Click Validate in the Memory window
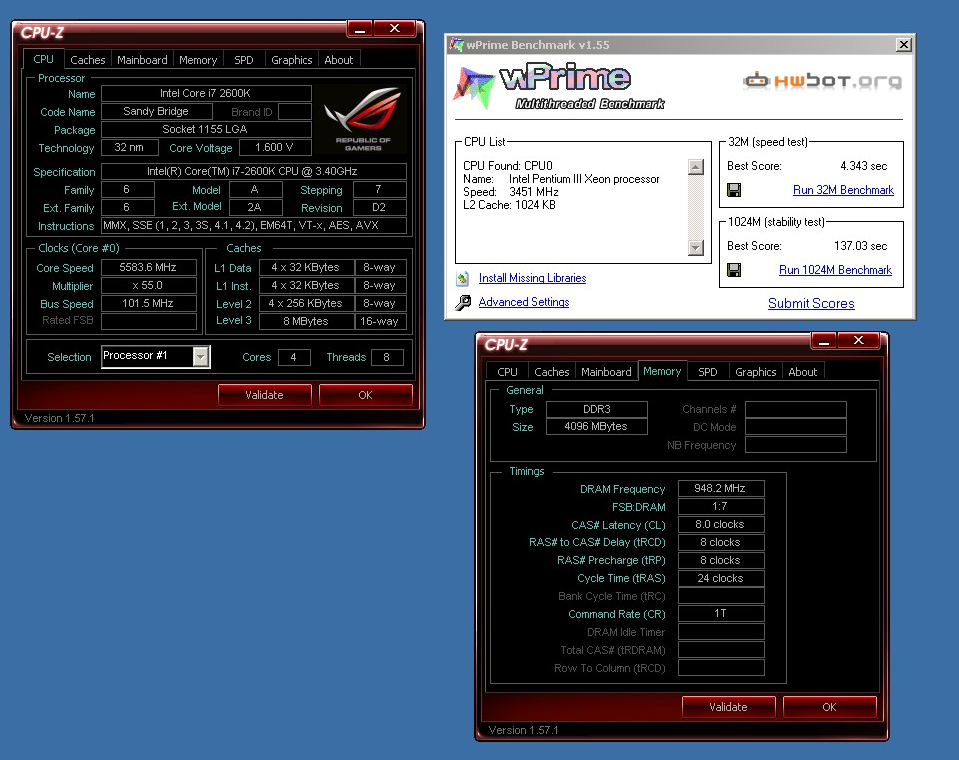Screen dimensions: 959x760 click(728, 707)
